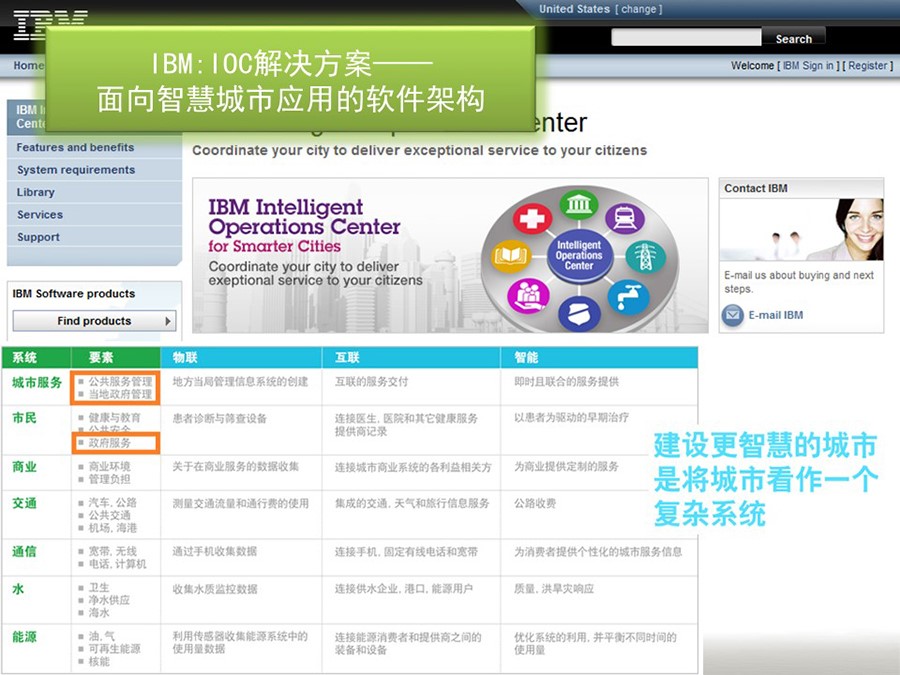Click the Register link
Viewport: 900px width, 675px height.
(x=867, y=65)
